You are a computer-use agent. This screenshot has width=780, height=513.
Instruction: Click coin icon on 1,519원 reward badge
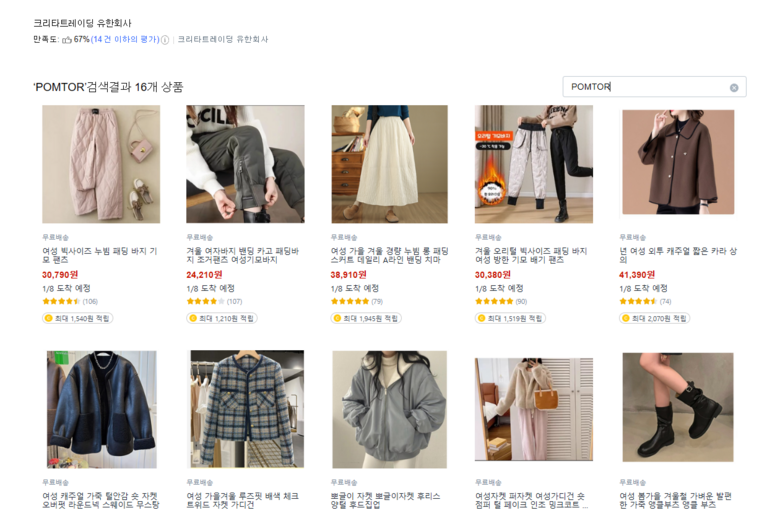(481, 318)
